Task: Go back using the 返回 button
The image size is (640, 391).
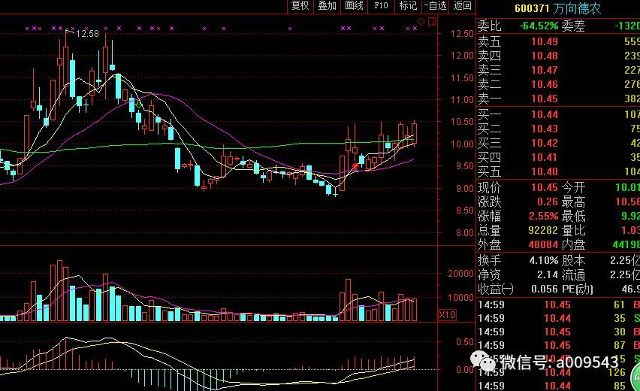Action: click(462, 6)
